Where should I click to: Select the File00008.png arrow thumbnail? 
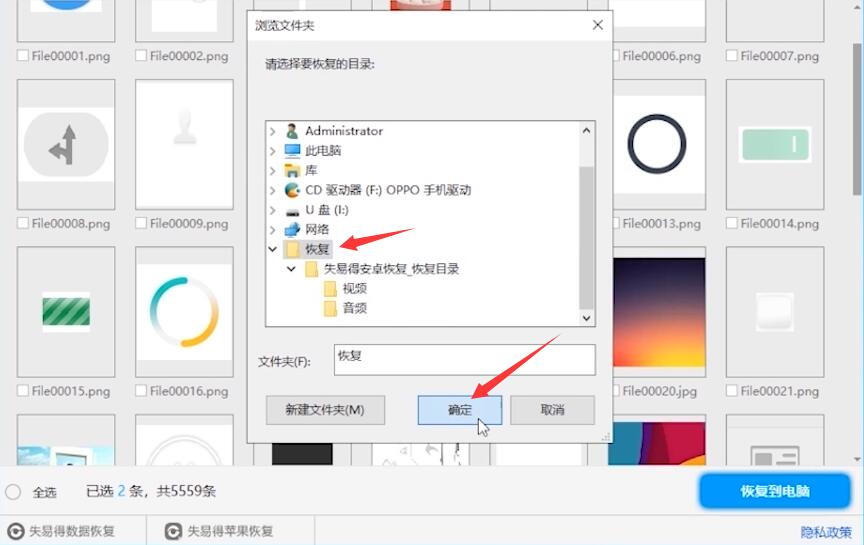coord(66,144)
